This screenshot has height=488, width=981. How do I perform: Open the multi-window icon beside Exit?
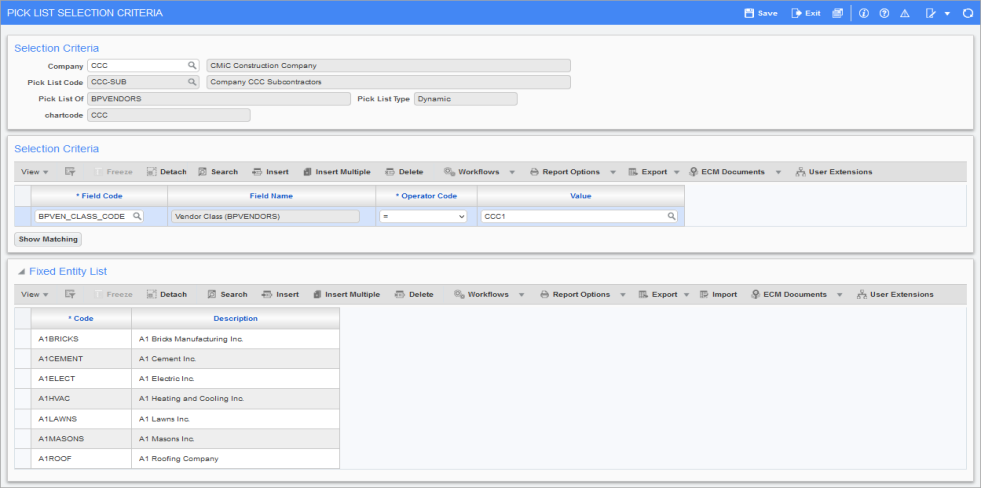[x=838, y=13]
